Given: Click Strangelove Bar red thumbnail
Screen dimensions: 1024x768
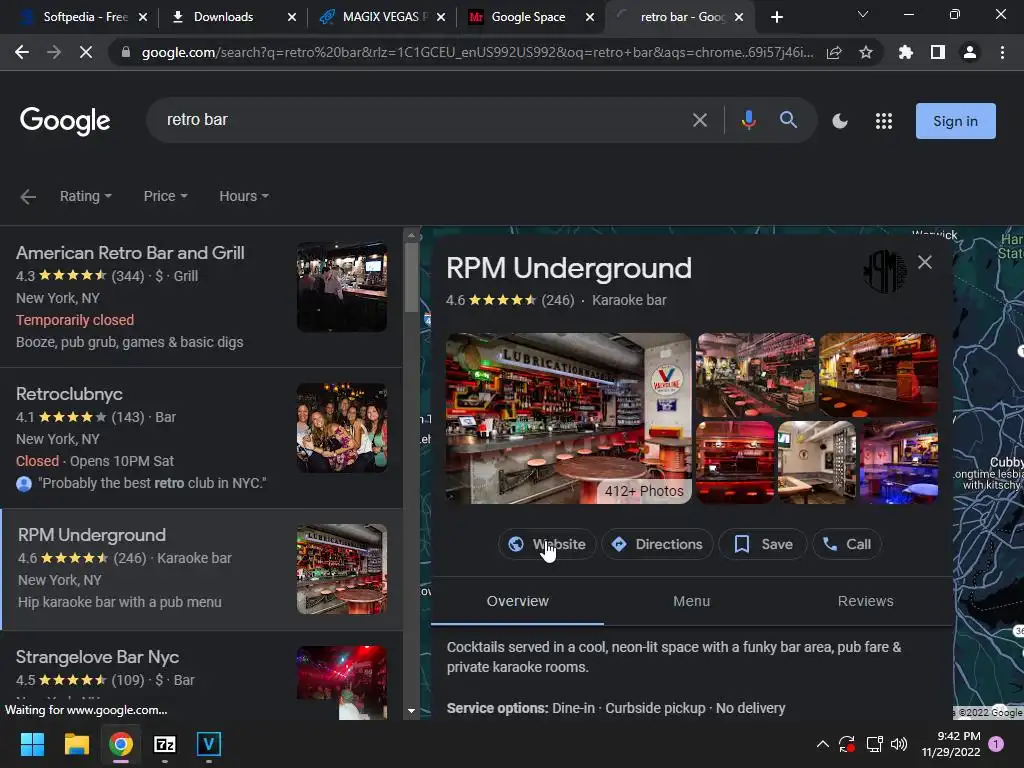Looking at the screenshot, I should pos(342,682).
